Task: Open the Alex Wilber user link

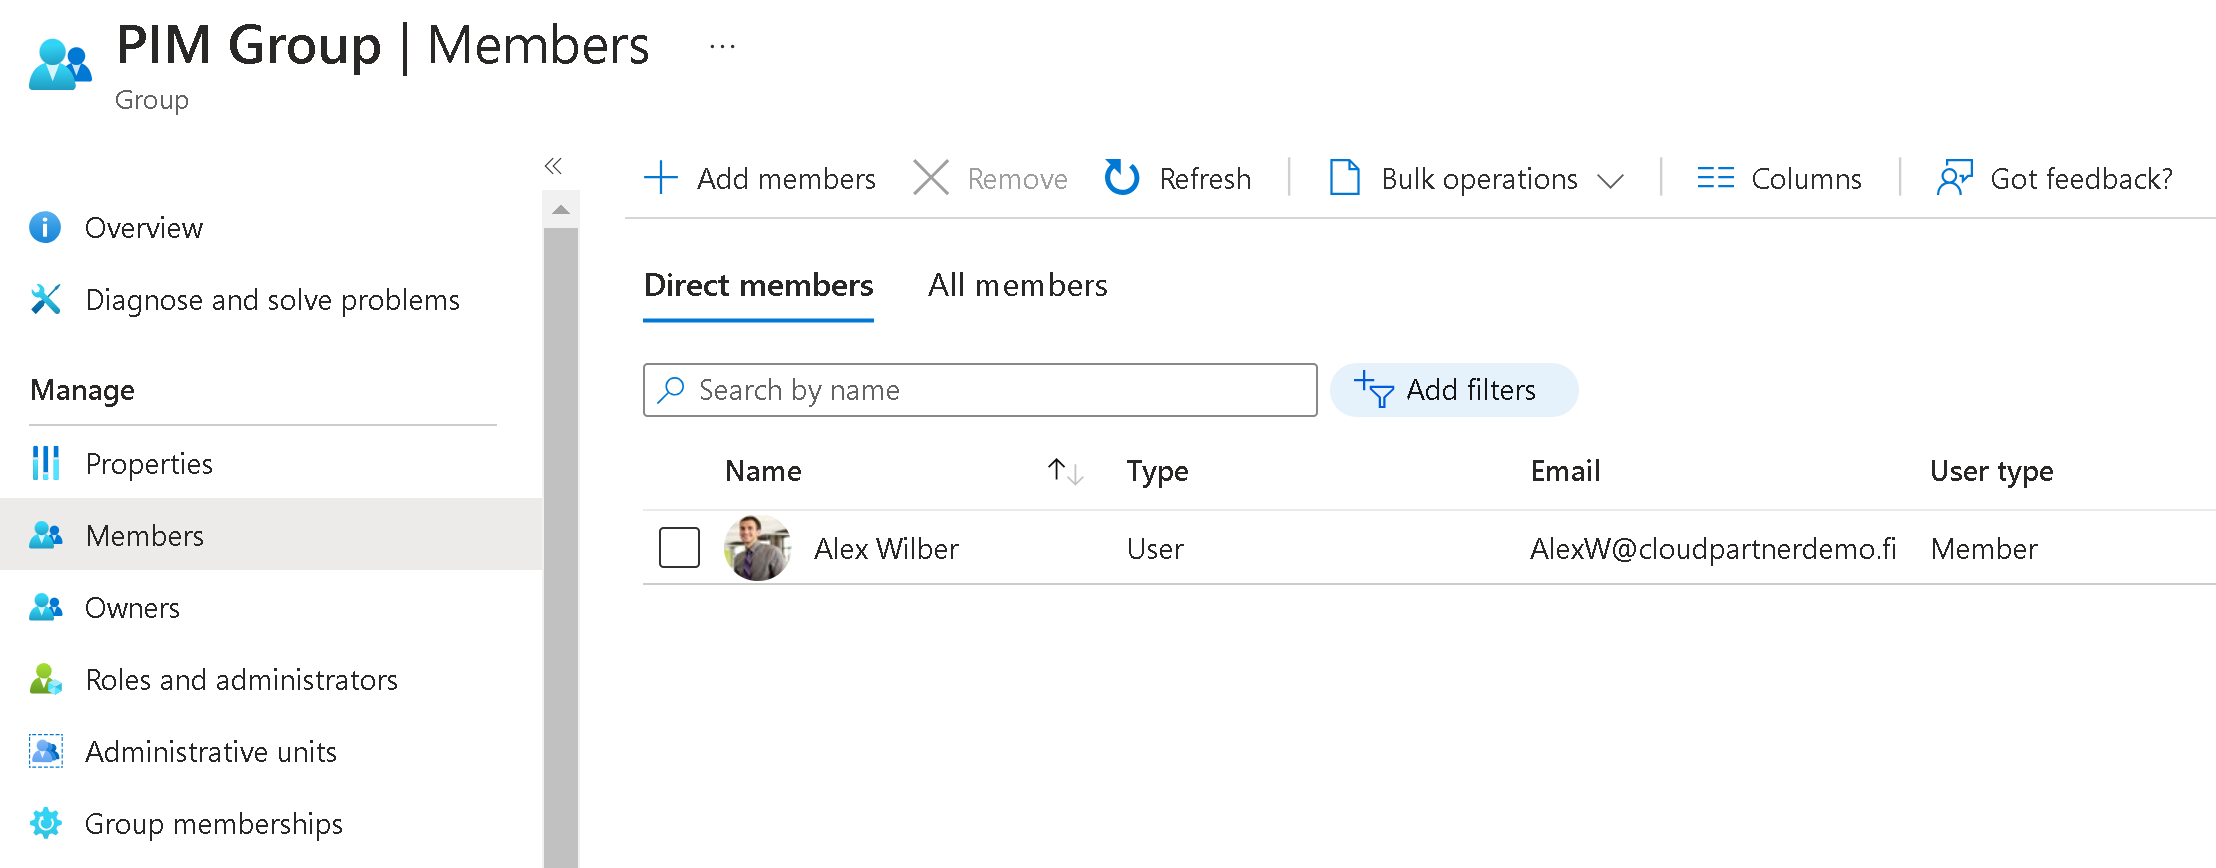Action: pos(885,549)
